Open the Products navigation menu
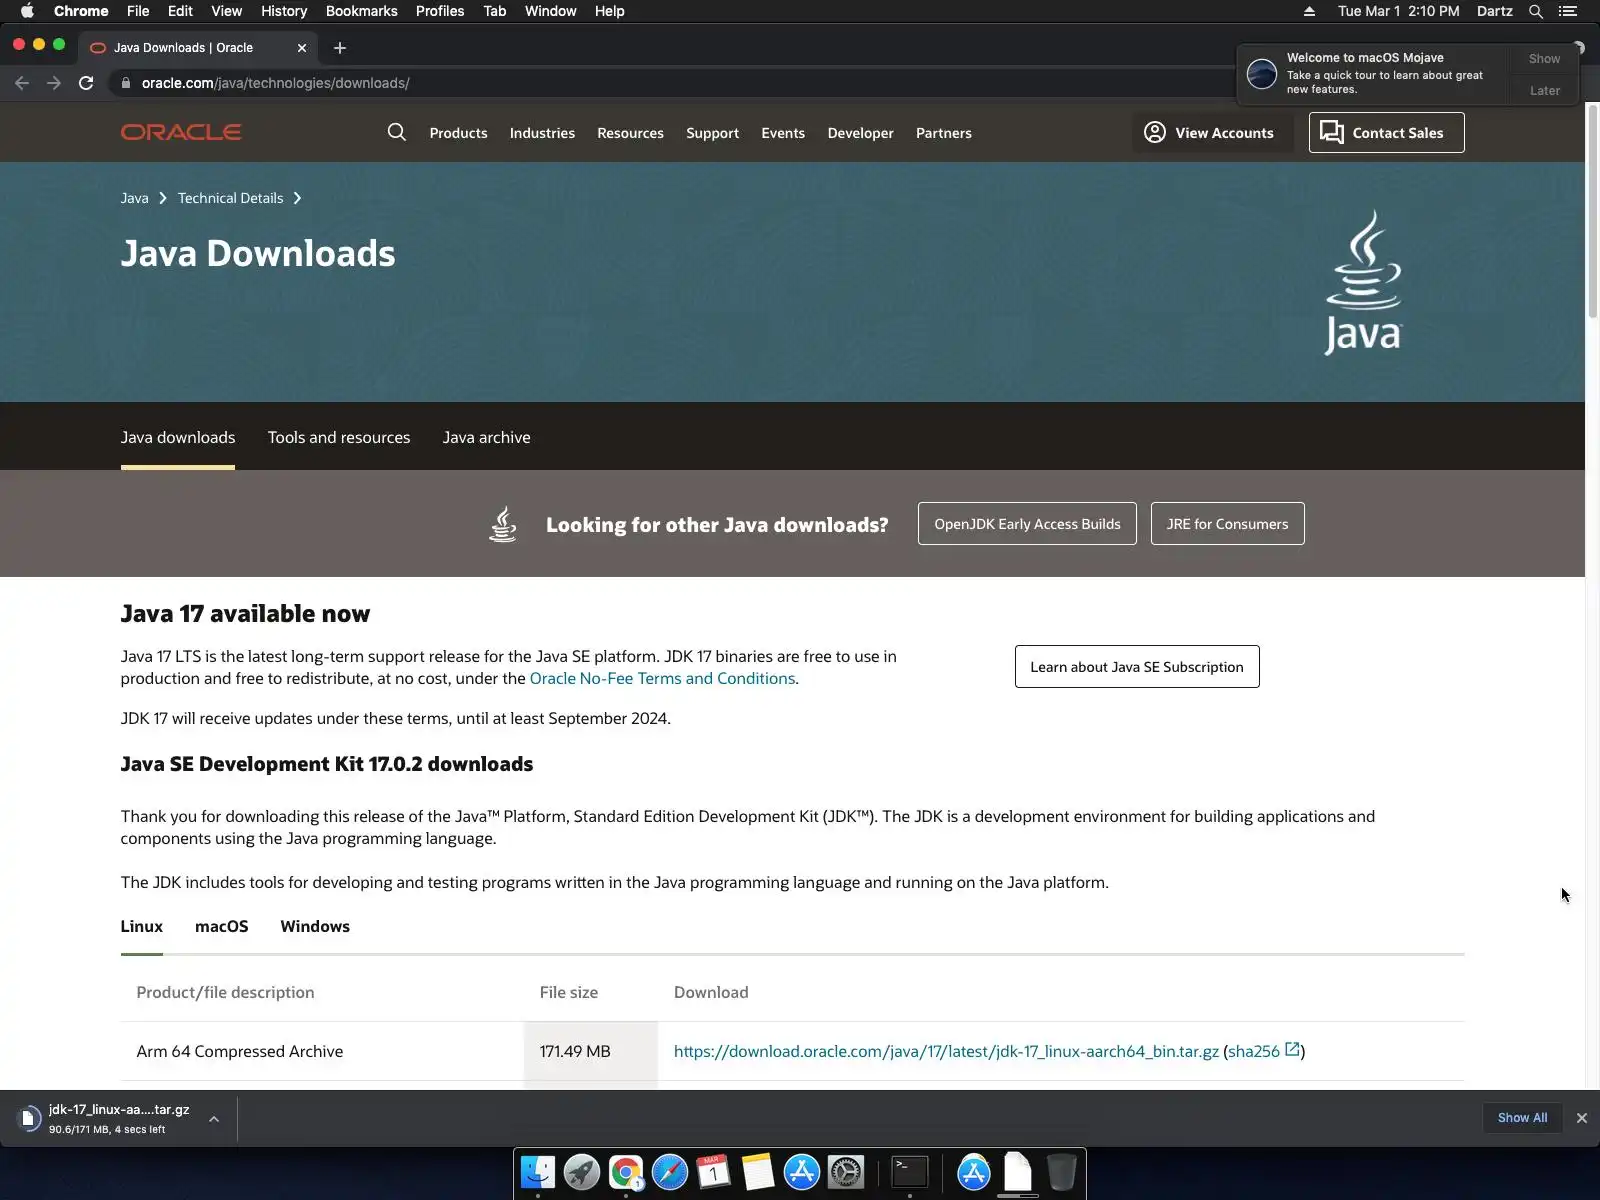The height and width of the screenshot is (1200, 1600). 458,133
